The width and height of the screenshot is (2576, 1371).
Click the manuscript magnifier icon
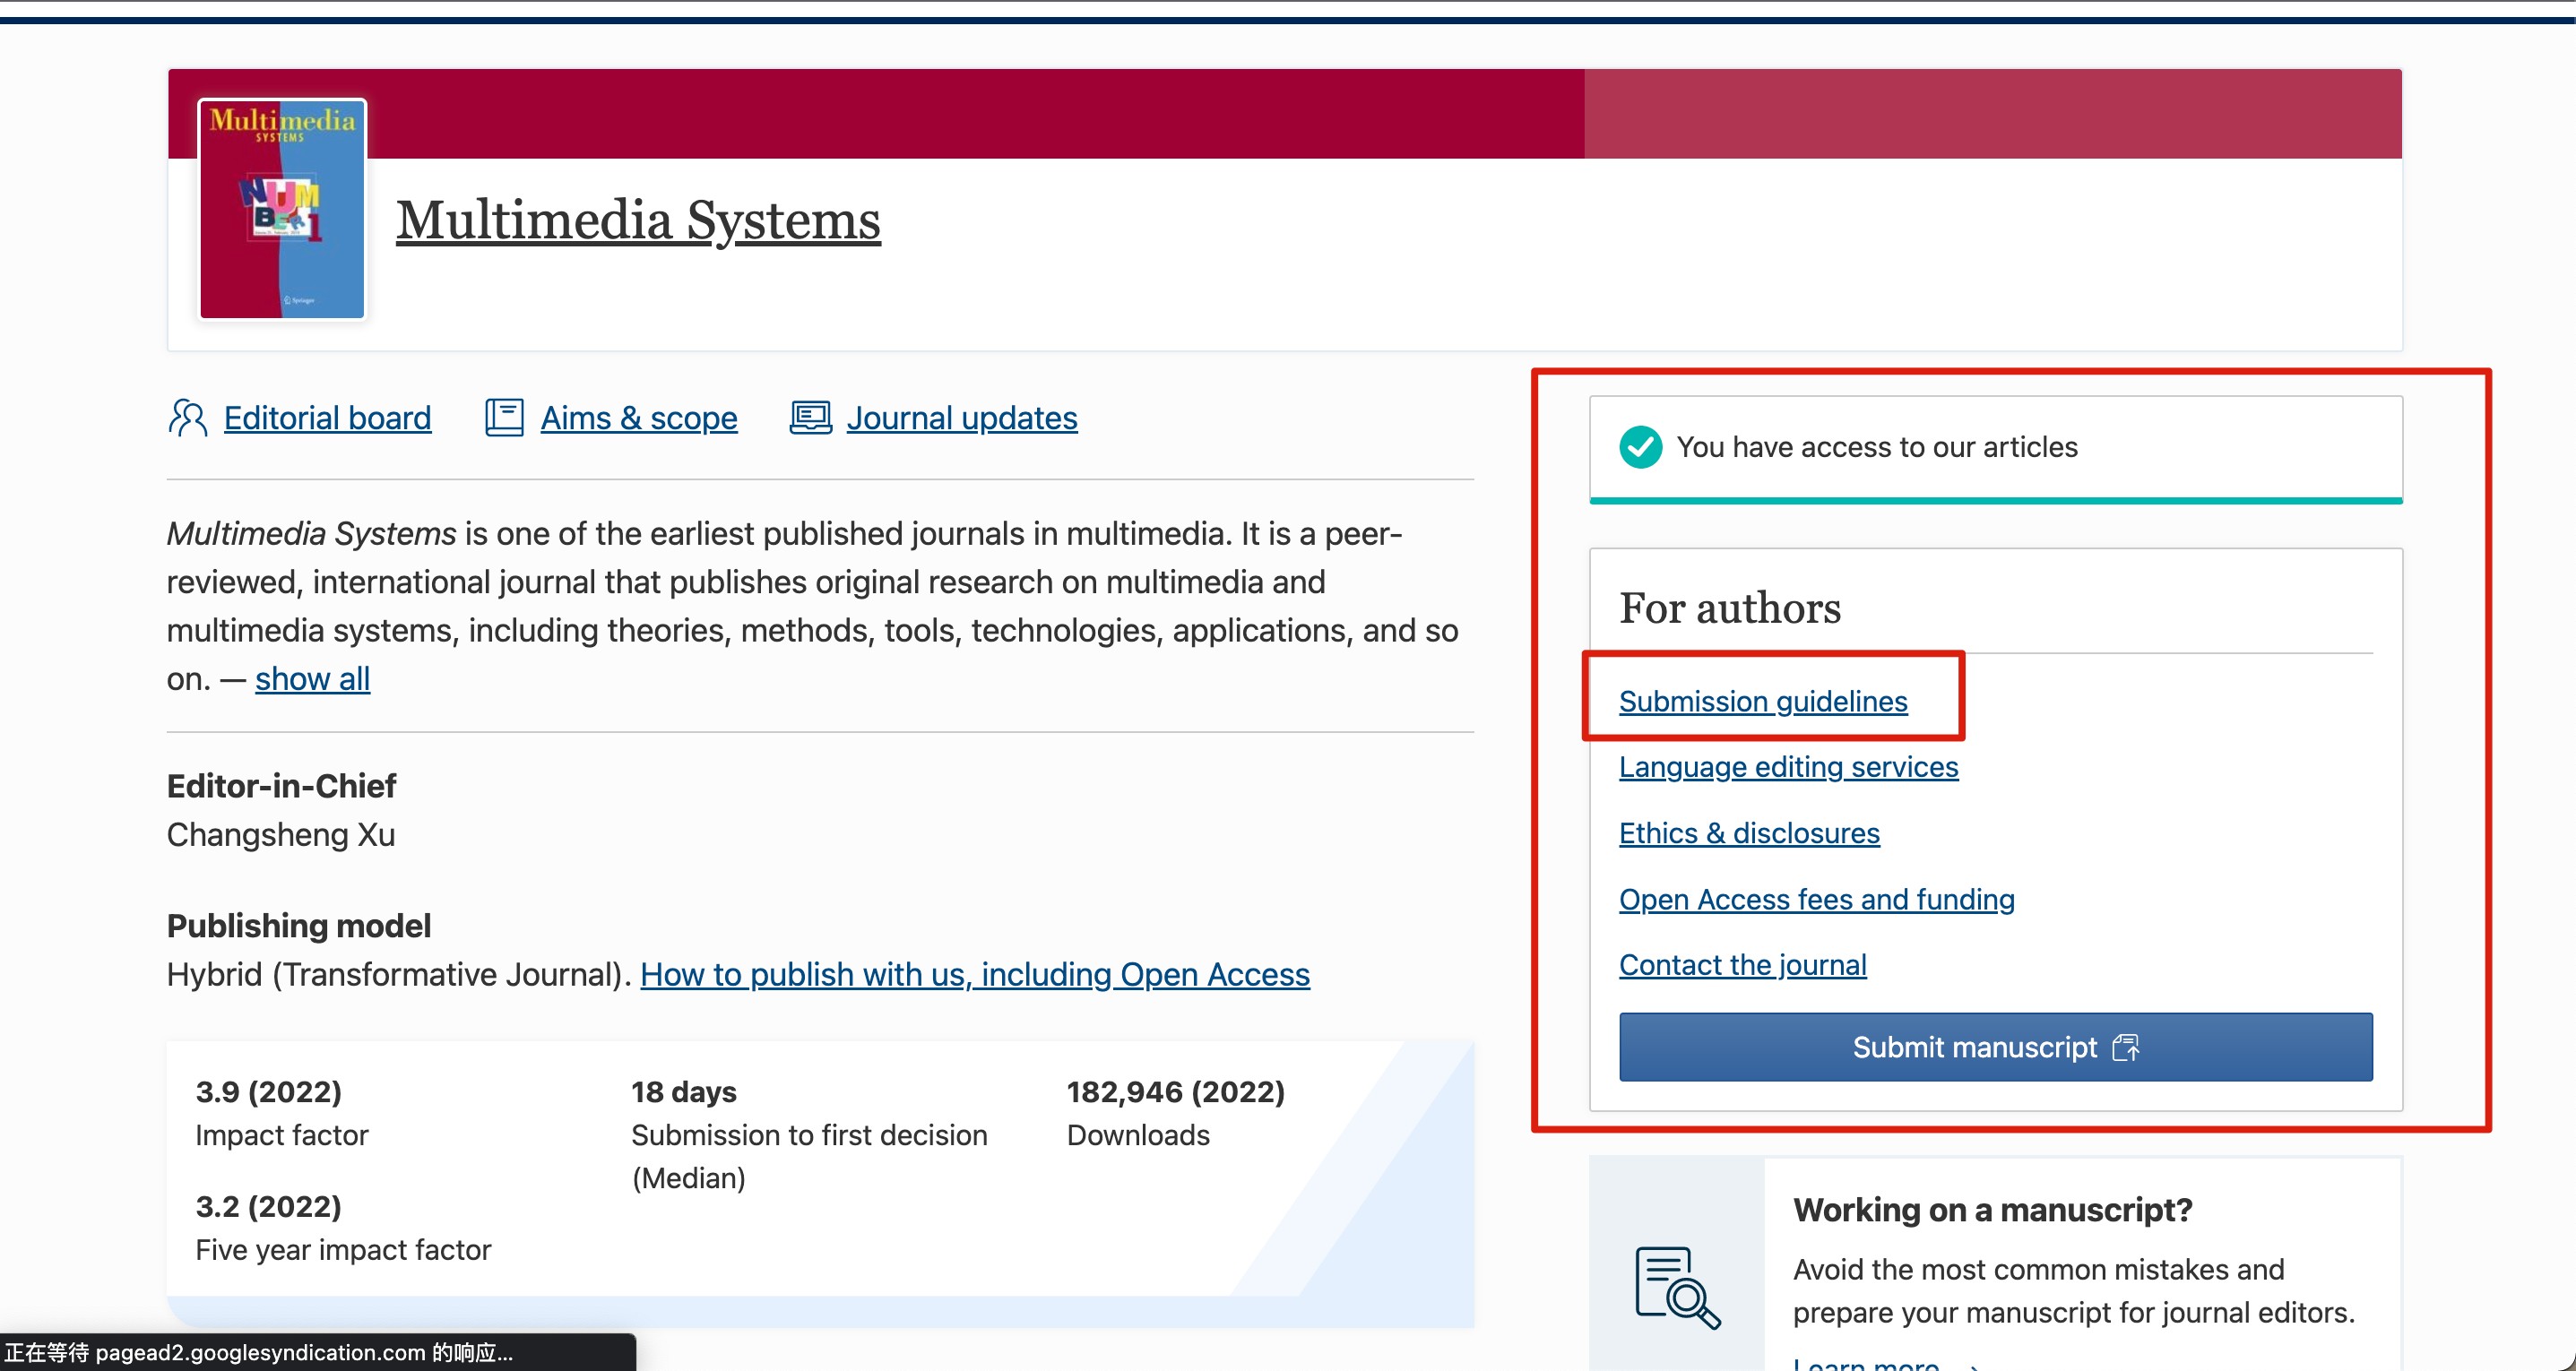(x=1676, y=1286)
